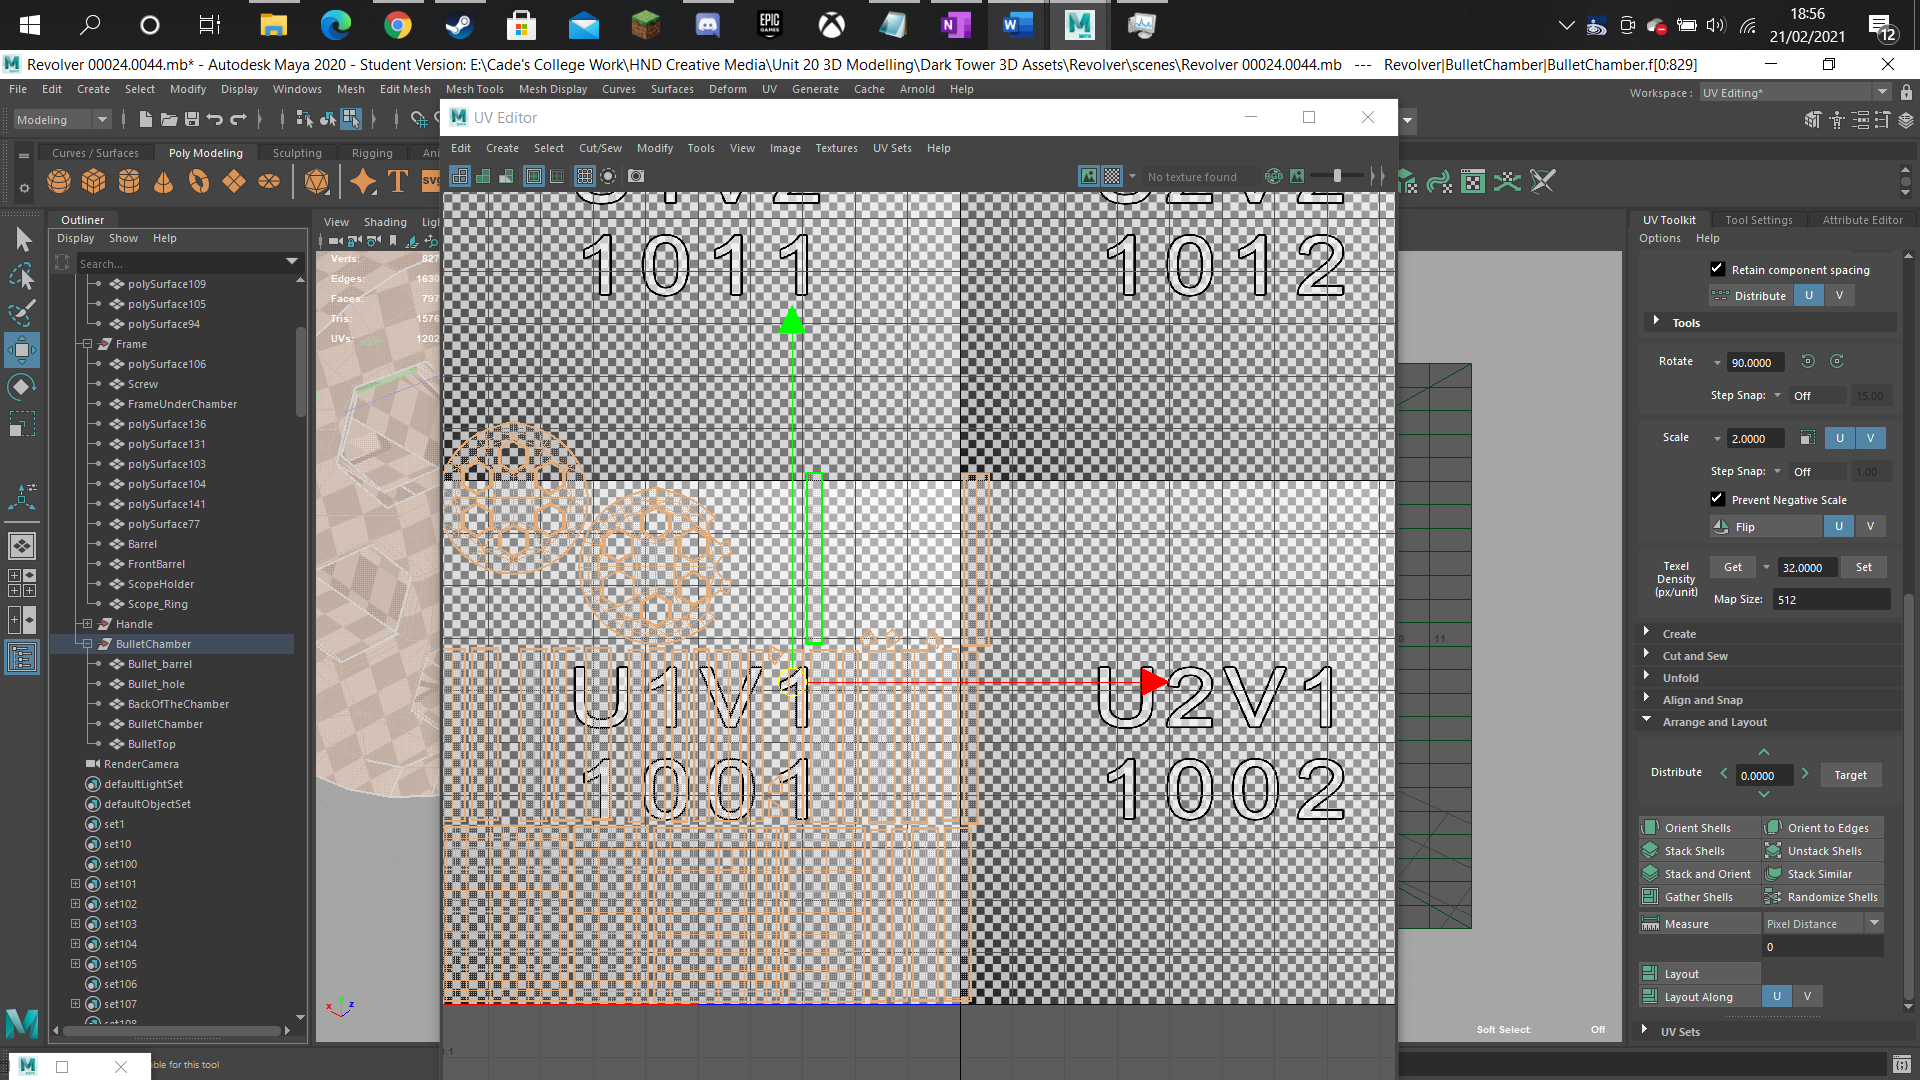The width and height of the screenshot is (1920, 1080).
Task: Click the Gather Shells icon
Action: [1650, 897]
